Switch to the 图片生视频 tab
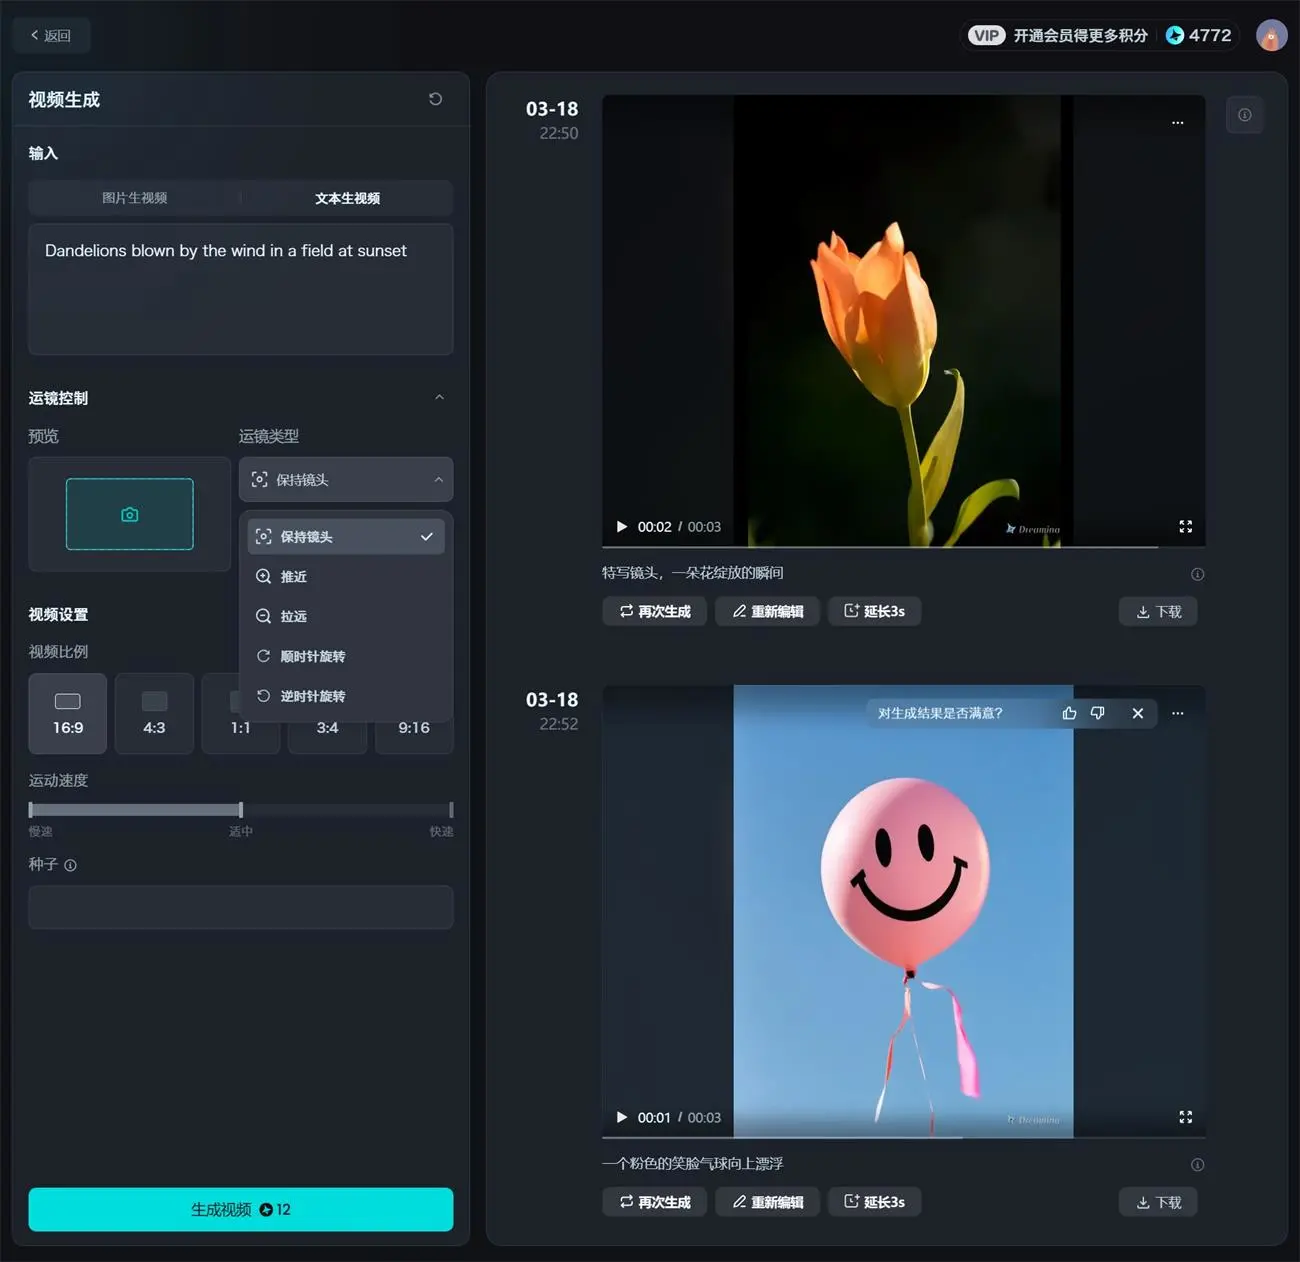This screenshot has height=1262, width=1300. click(135, 198)
